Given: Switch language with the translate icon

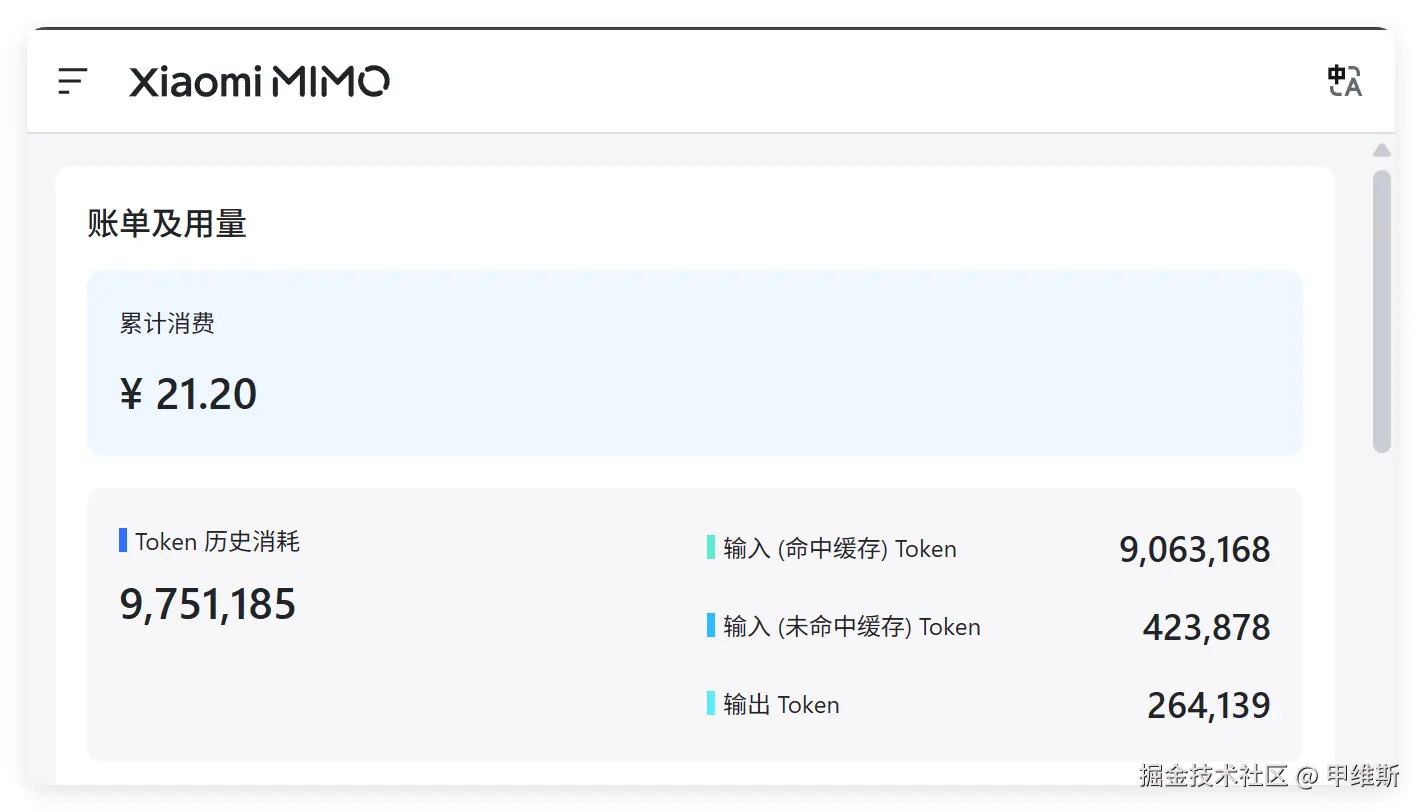Looking at the screenshot, I should pos(1344,81).
